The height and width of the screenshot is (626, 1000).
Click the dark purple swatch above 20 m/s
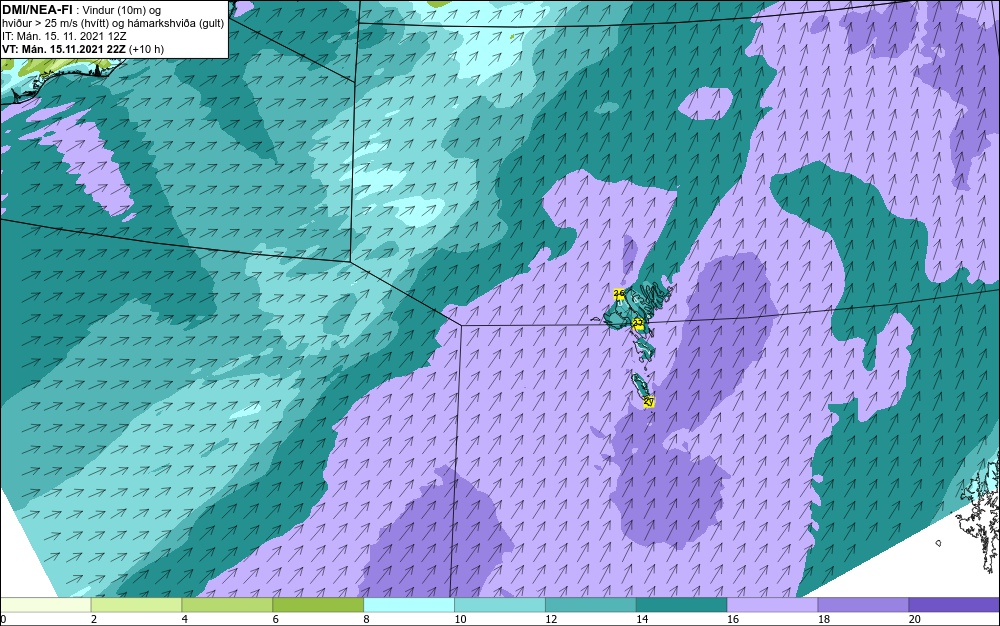(954, 605)
